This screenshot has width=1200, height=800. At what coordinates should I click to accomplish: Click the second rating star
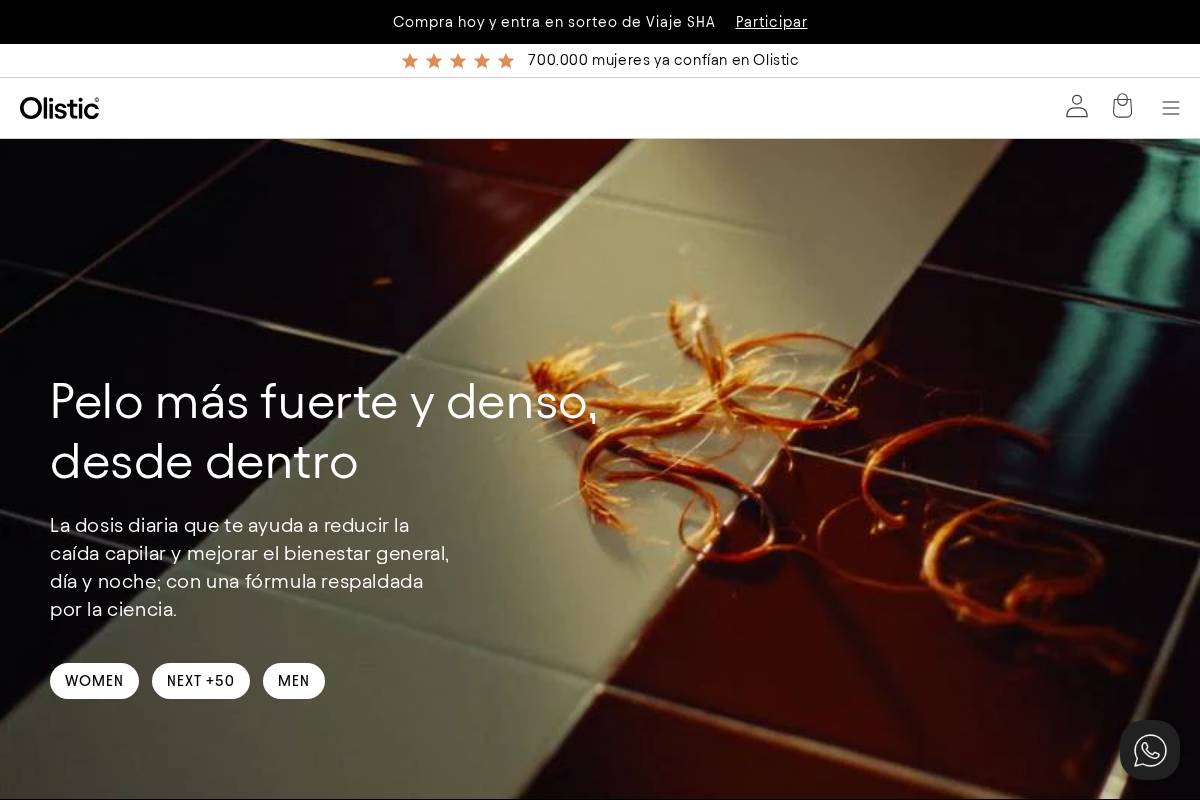coord(434,60)
